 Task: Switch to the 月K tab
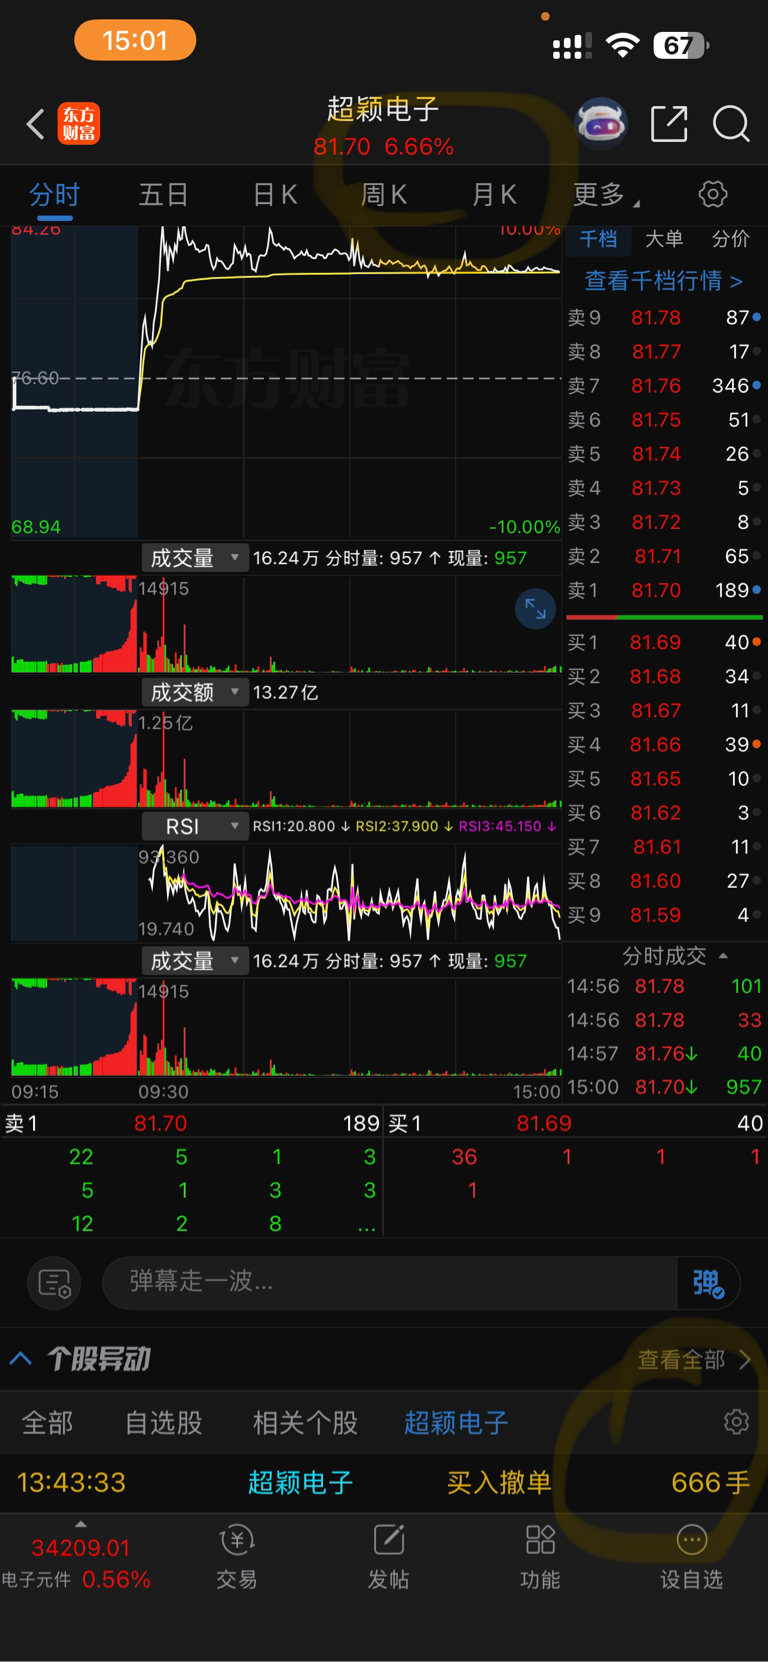pos(494,195)
